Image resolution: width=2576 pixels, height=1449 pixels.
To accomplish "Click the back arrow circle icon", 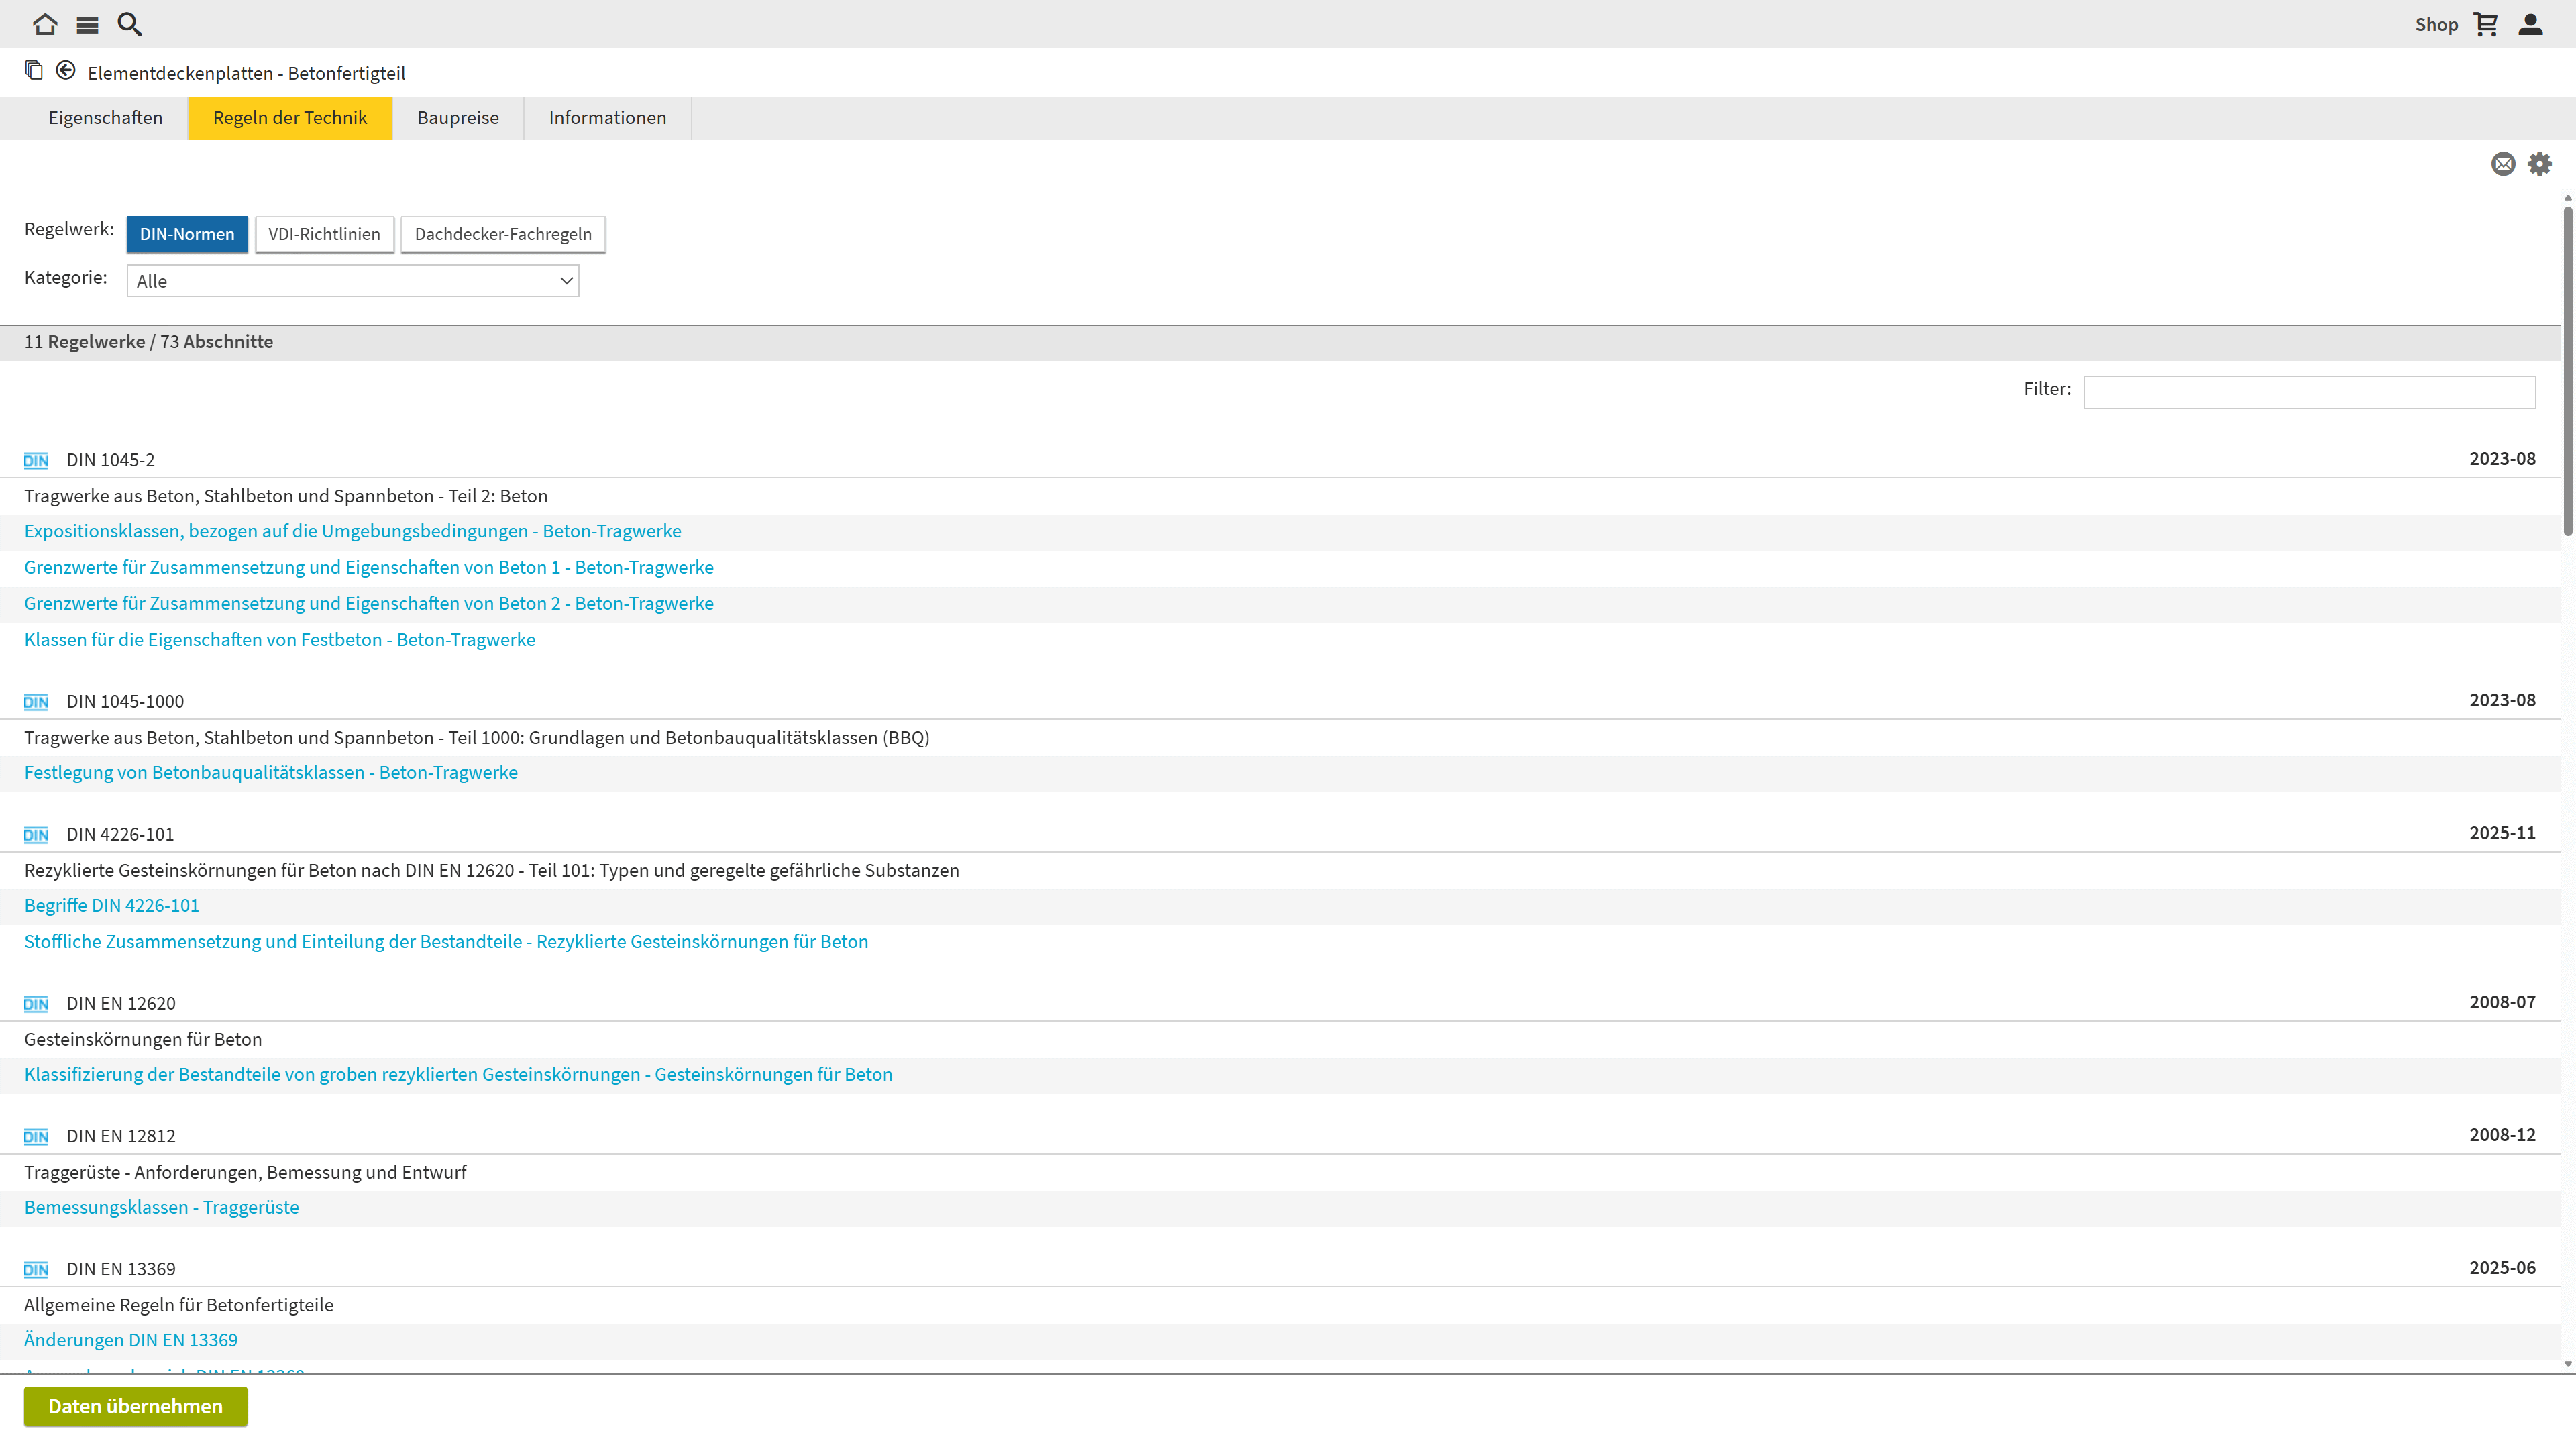I will point(66,70).
